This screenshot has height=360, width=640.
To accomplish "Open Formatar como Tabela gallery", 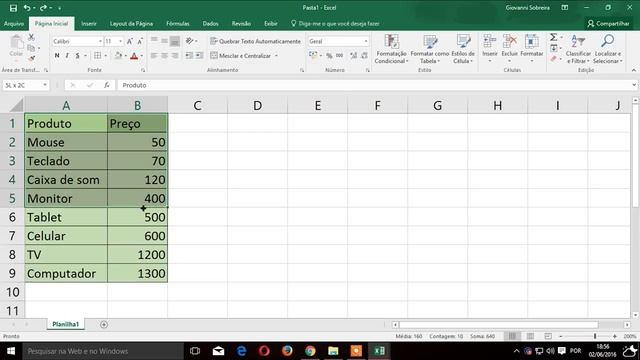I will coord(429,49).
